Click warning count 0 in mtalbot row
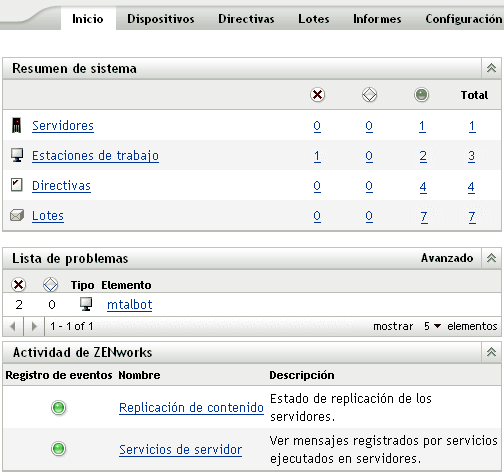 click(52, 304)
